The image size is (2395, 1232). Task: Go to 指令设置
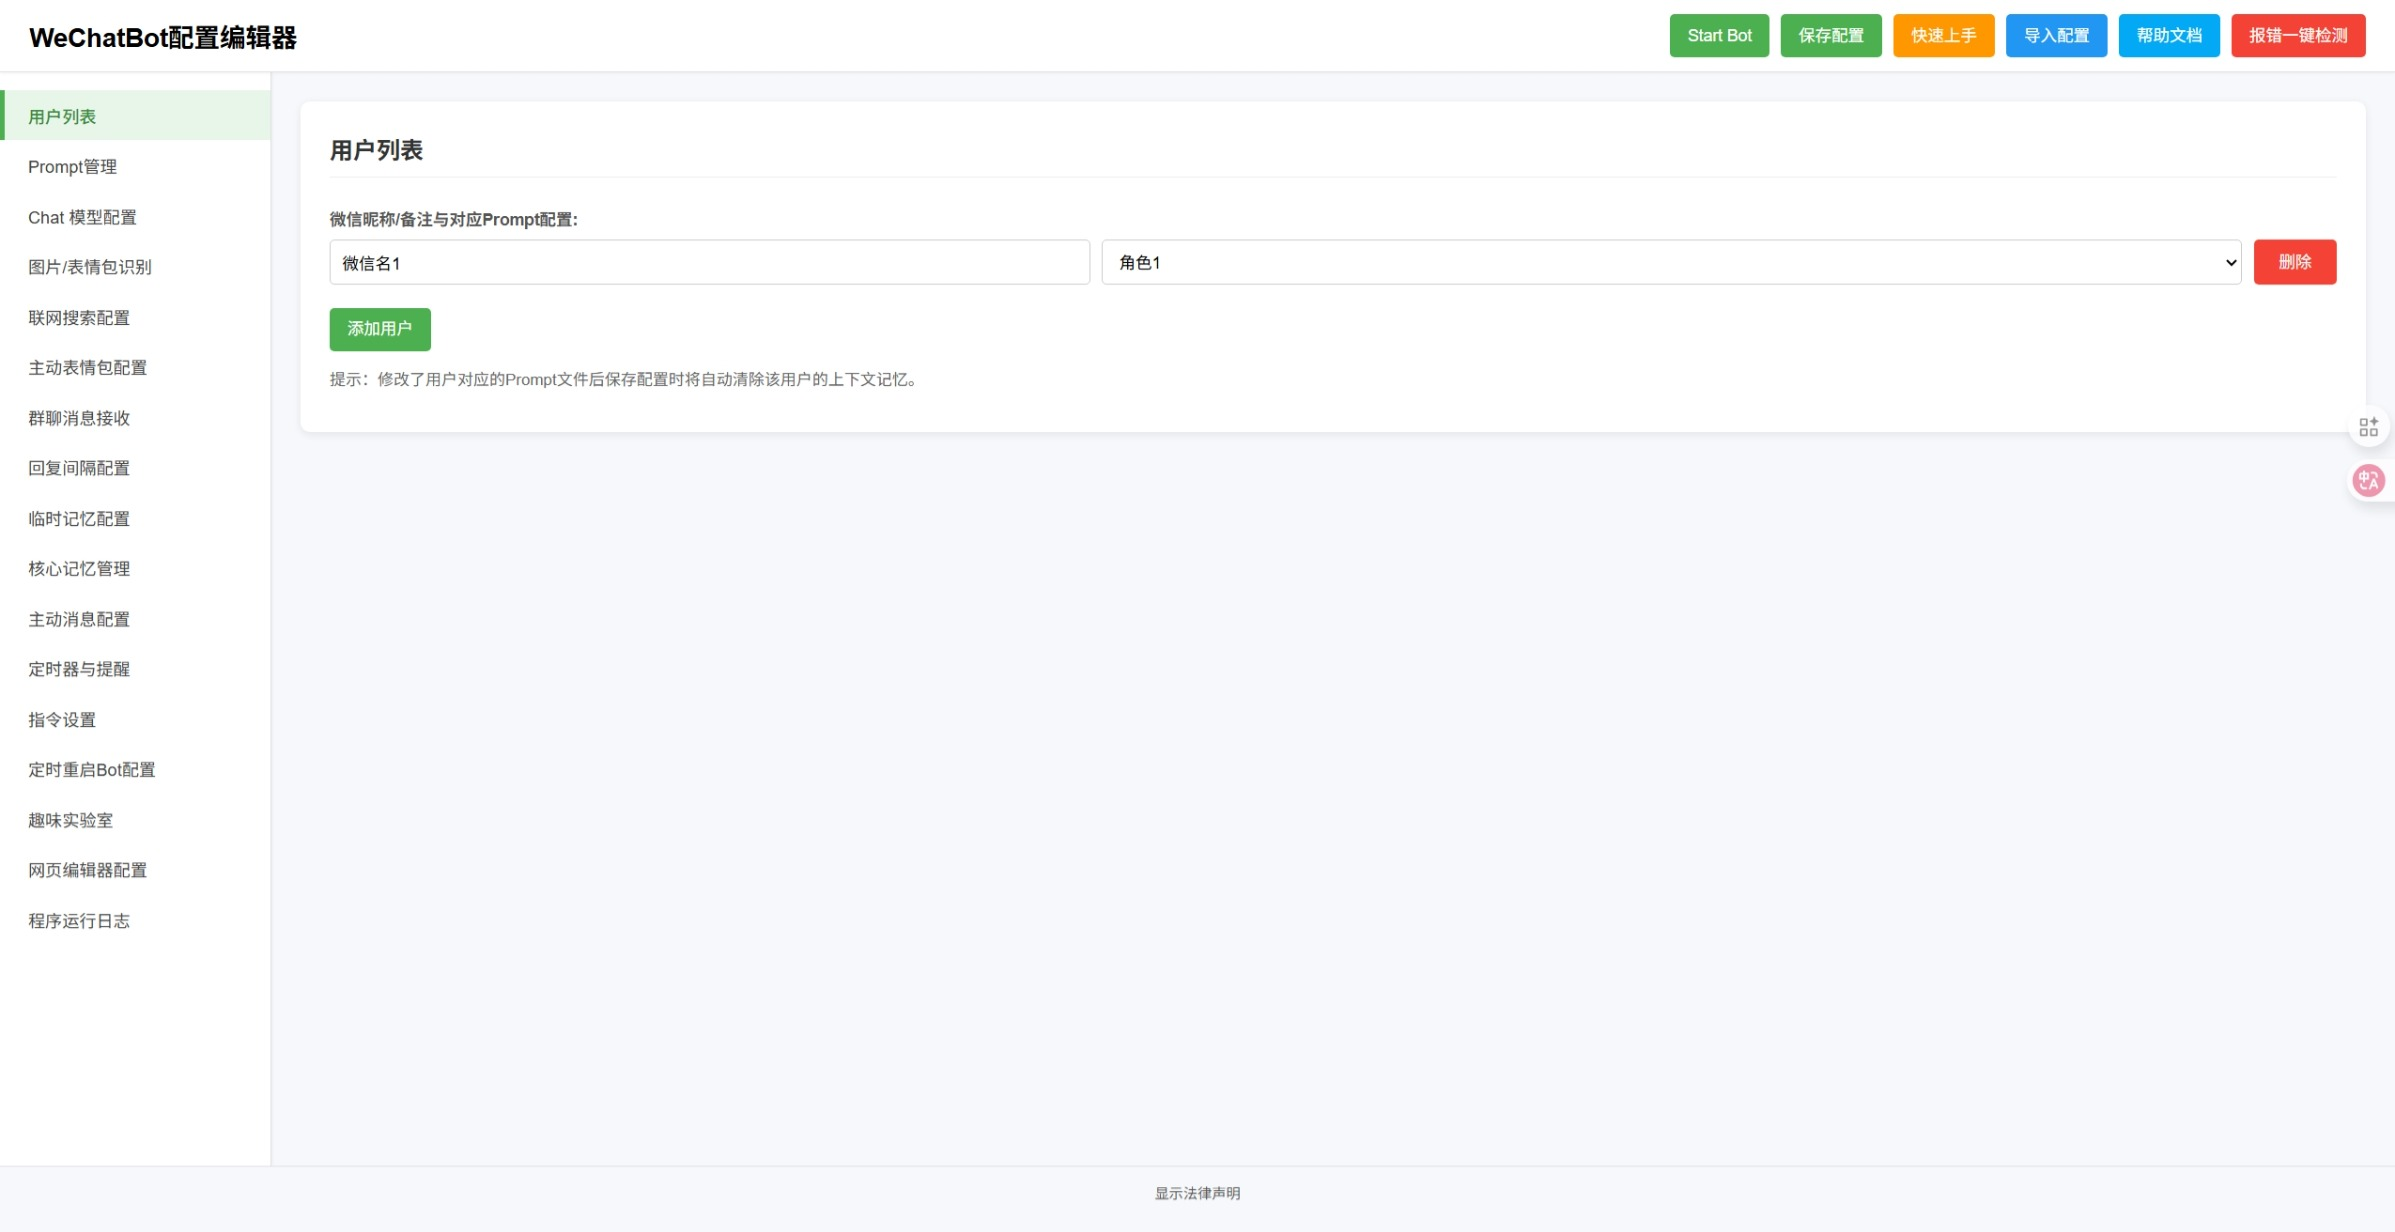point(135,719)
